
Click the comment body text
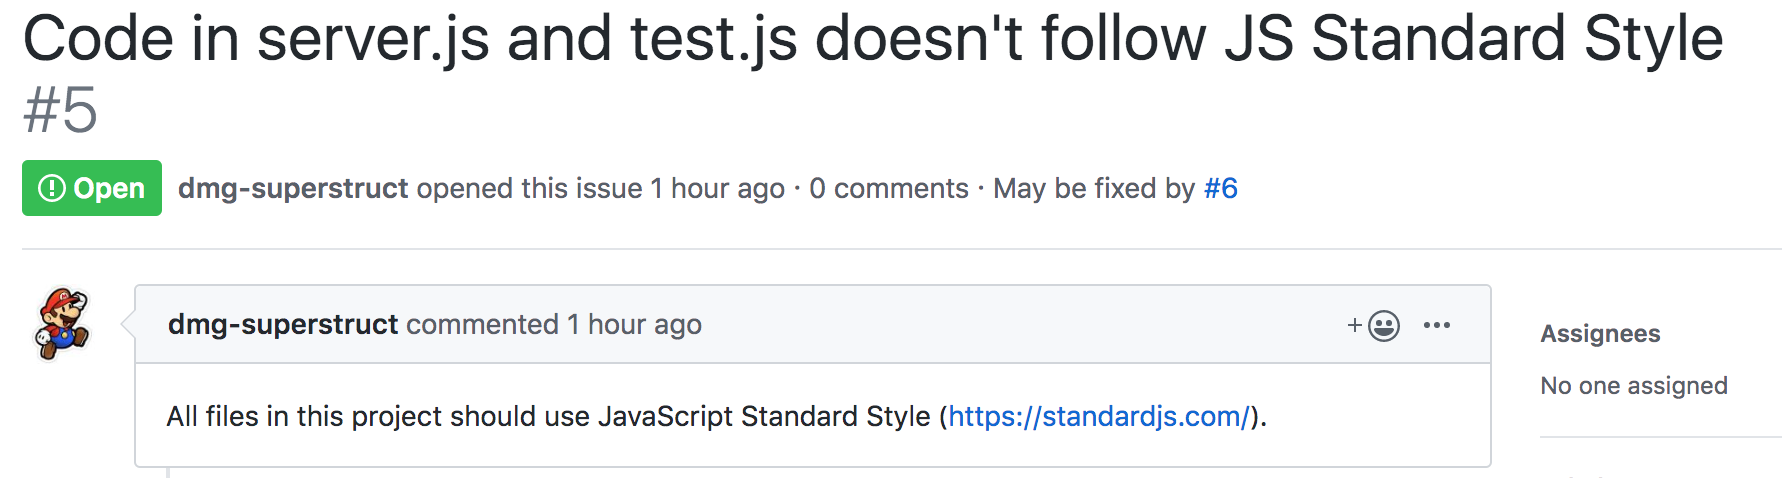coord(550,416)
